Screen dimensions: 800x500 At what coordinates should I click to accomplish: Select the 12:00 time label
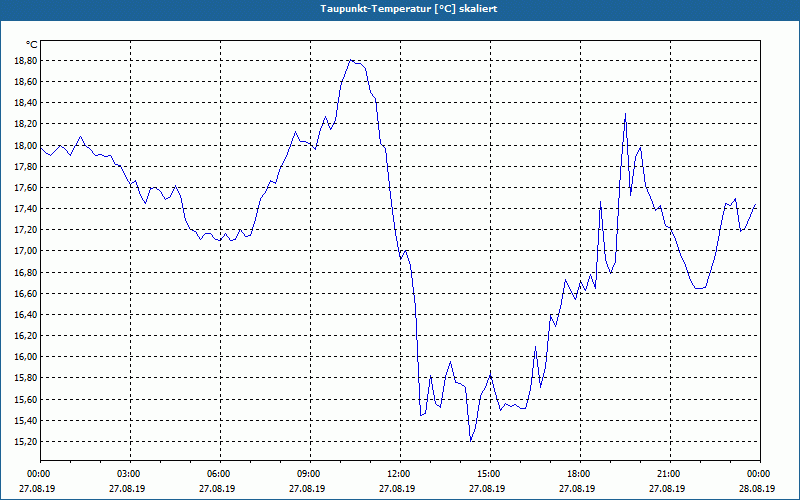click(397, 474)
